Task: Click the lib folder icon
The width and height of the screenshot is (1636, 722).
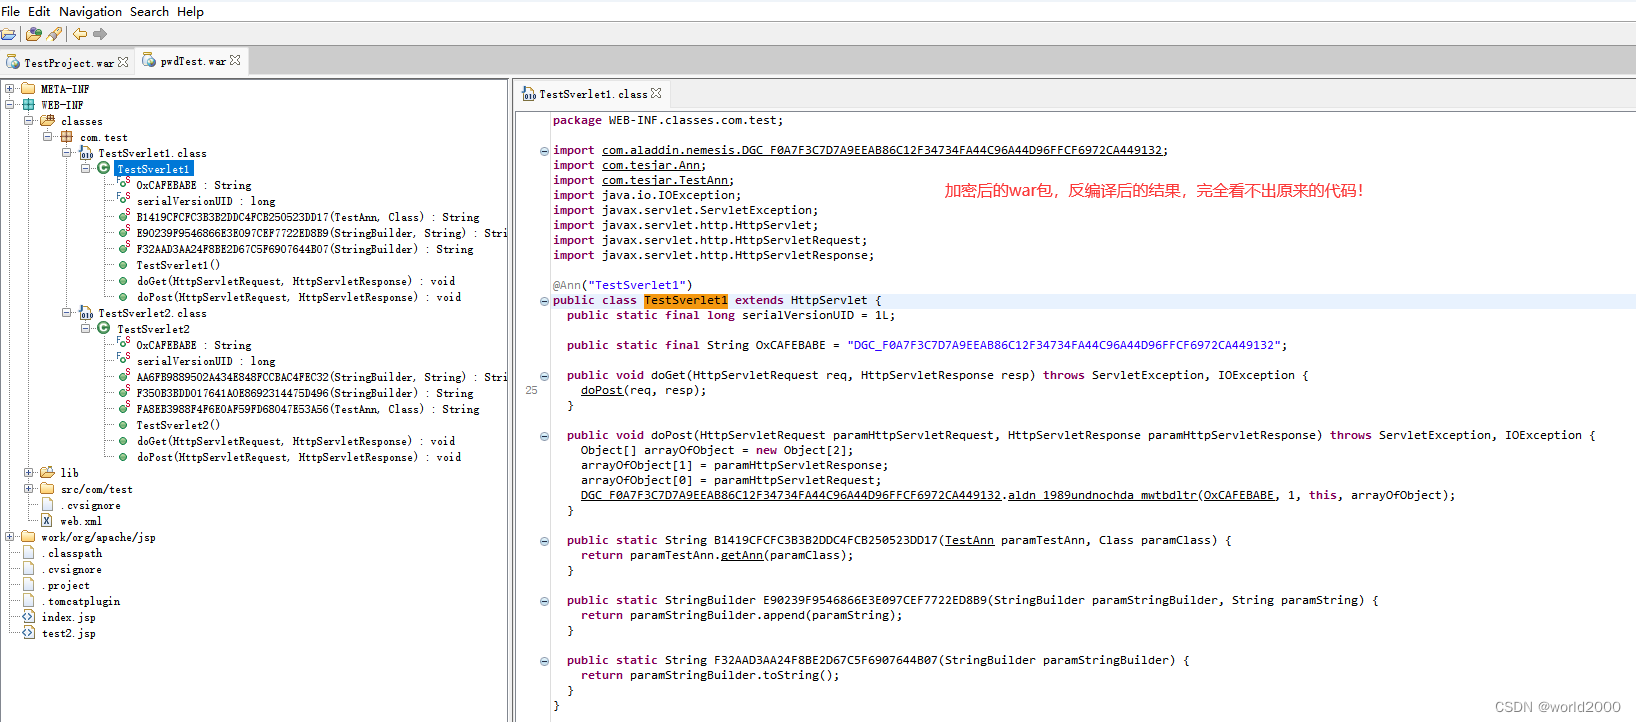Action: click(47, 472)
